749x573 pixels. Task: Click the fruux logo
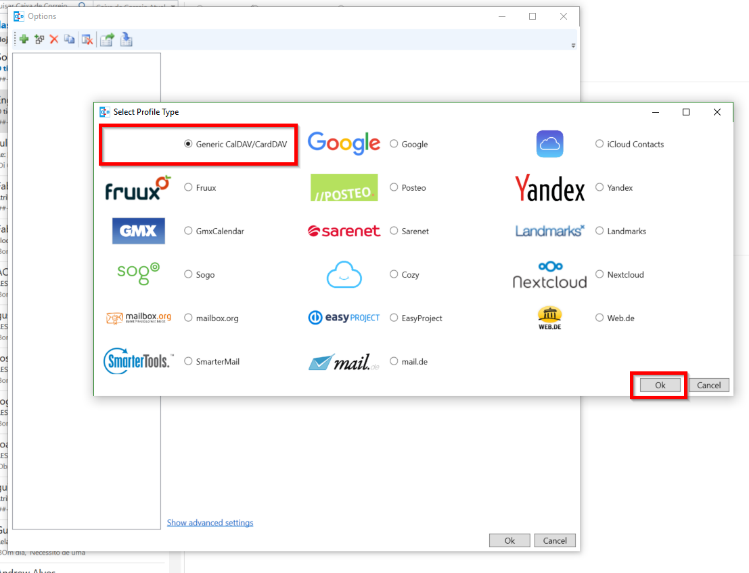[x=138, y=188]
